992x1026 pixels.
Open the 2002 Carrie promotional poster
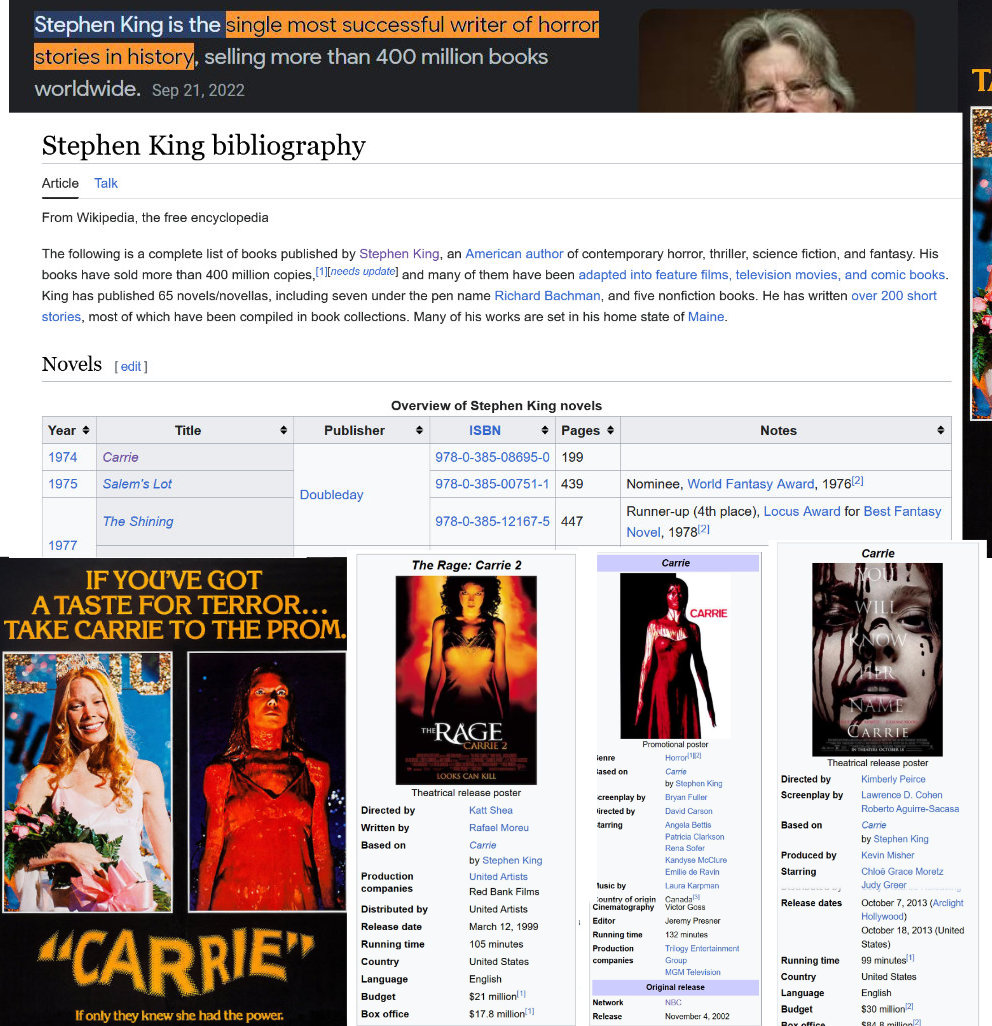[x=675, y=656]
